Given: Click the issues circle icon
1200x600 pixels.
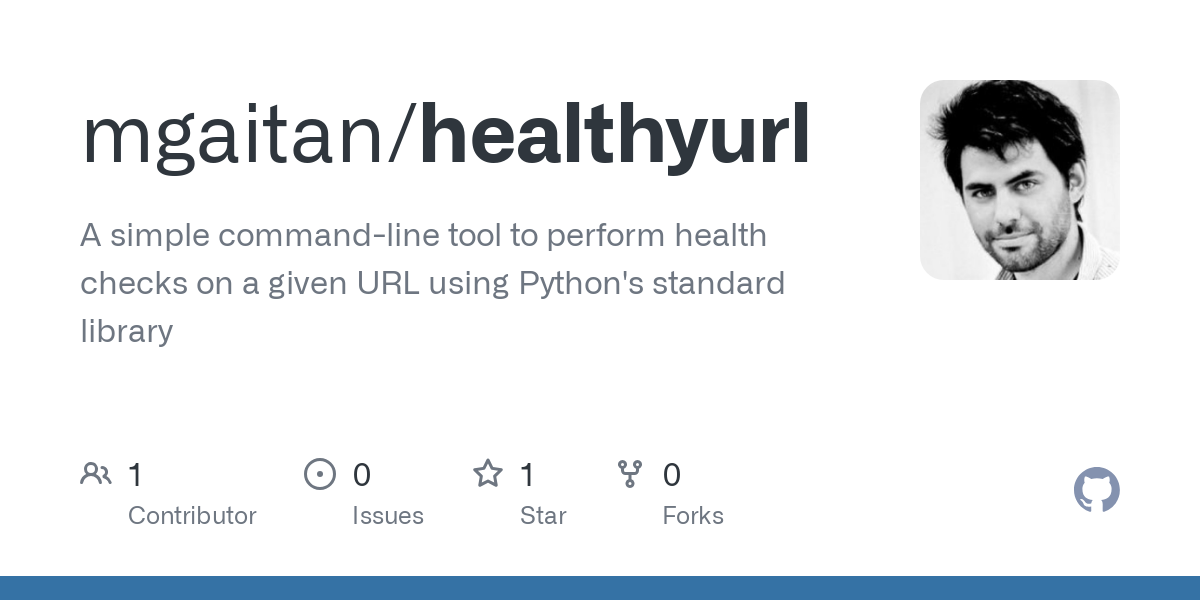Looking at the screenshot, I should click(x=320, y=474).
